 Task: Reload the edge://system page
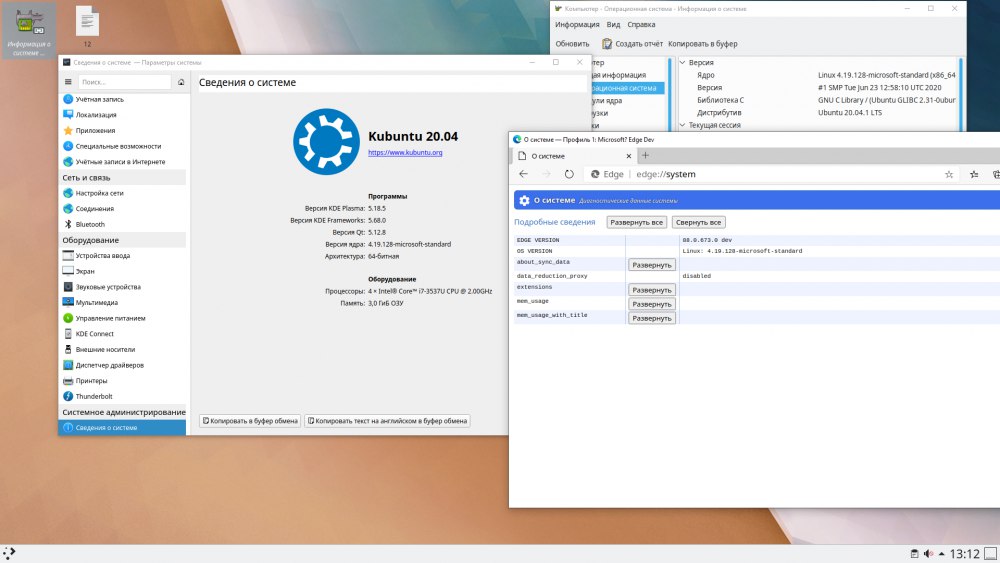(569, 174)
